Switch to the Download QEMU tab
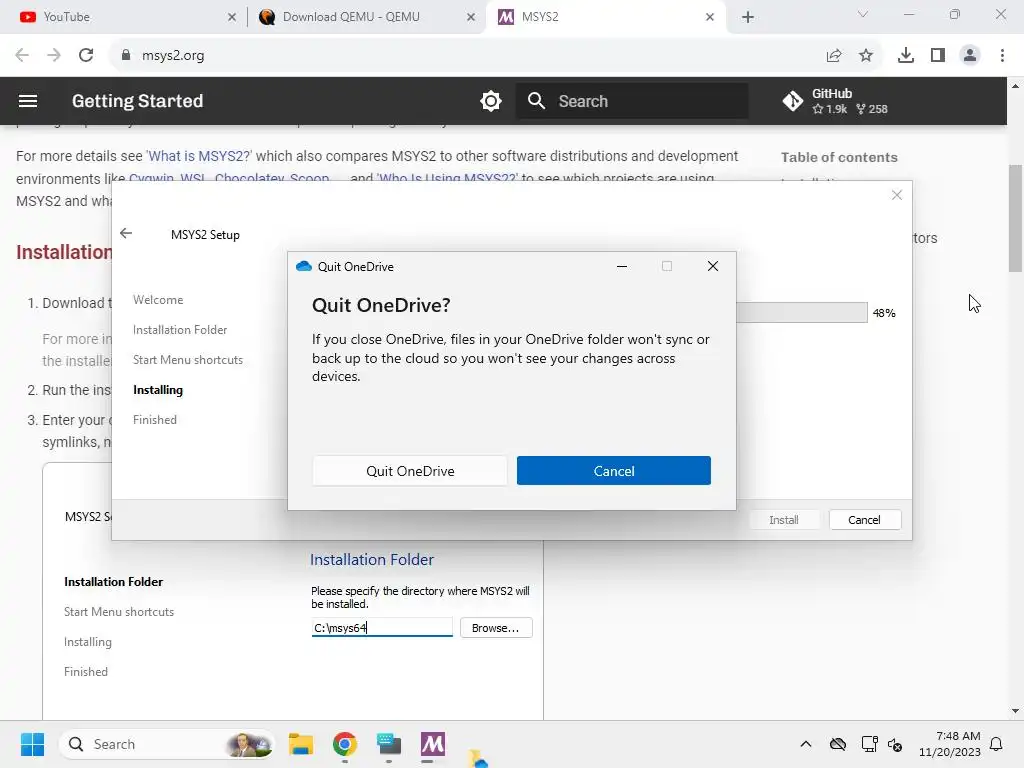This screenshot has height=768, width=1024. coord(366,17)
